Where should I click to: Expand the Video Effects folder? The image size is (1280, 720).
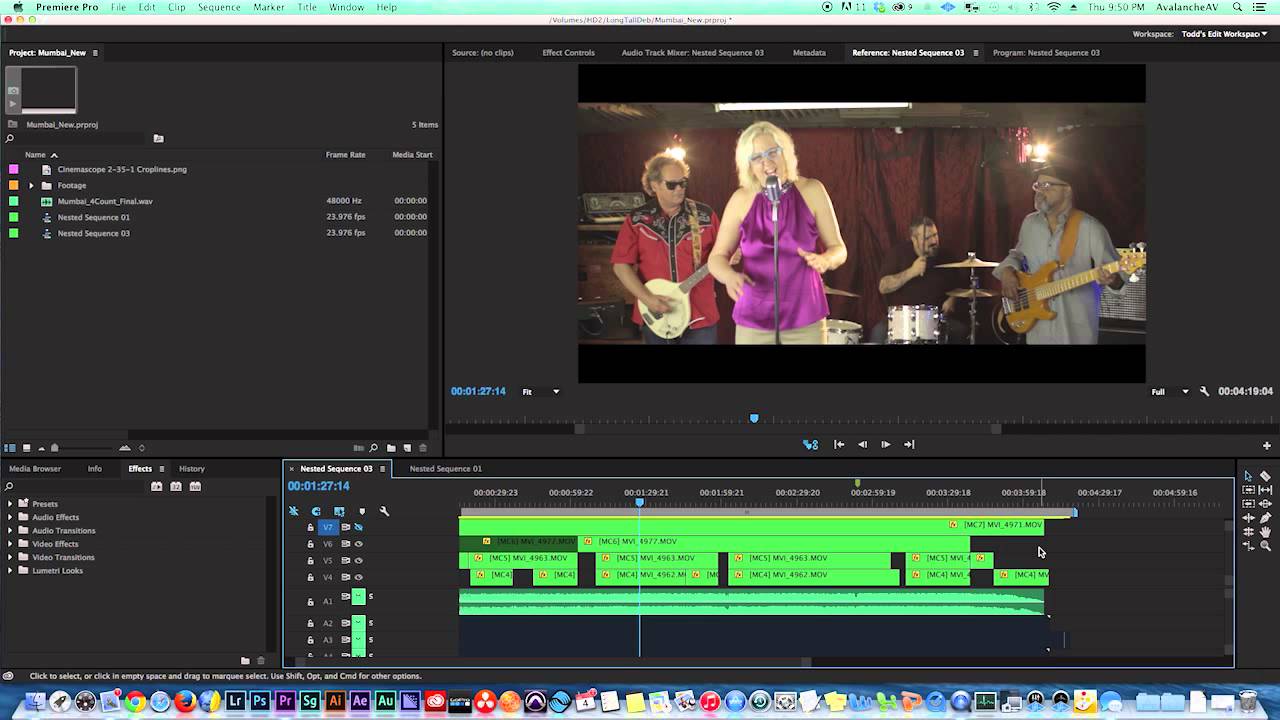tap(10, 544)
